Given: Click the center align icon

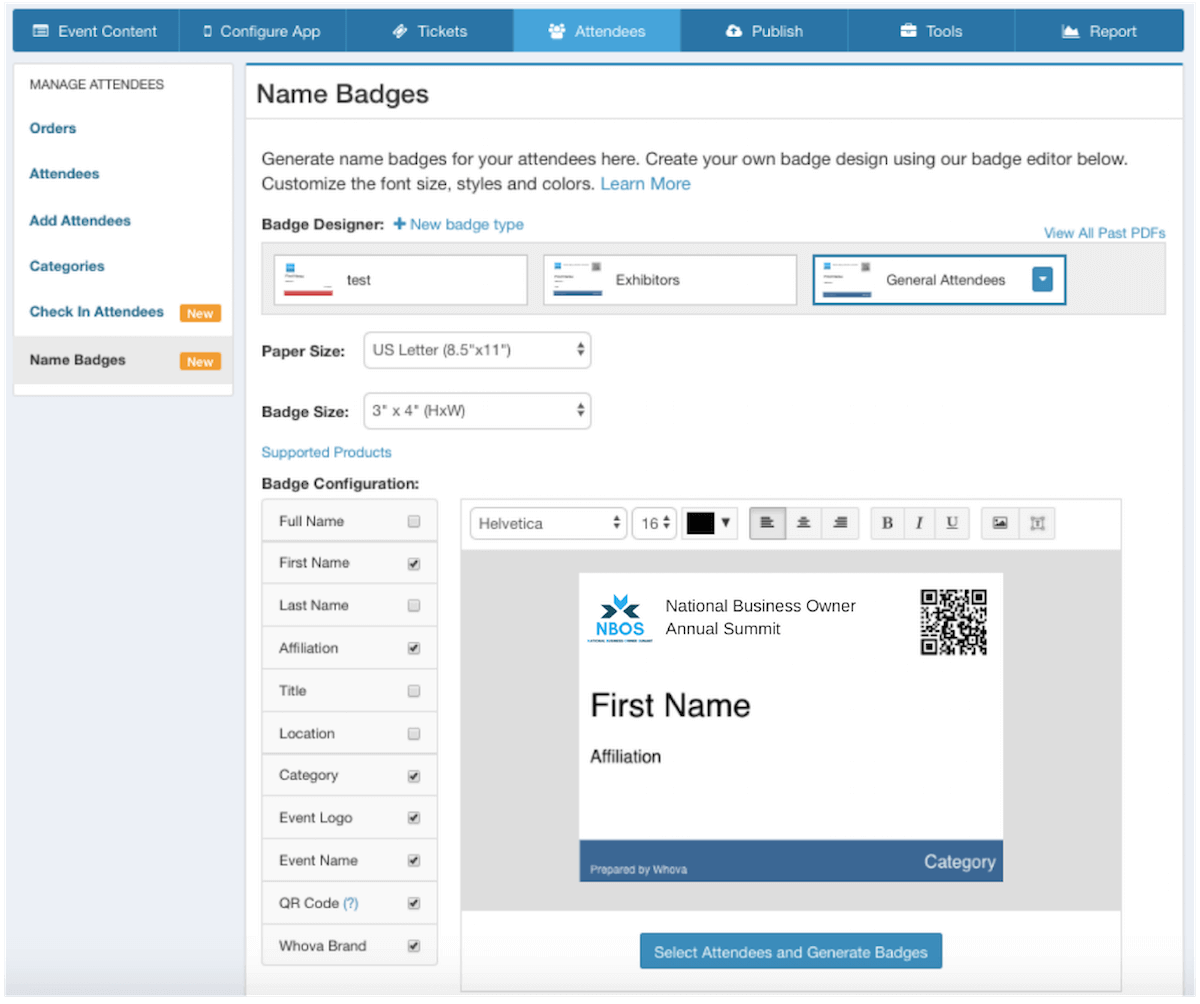Looking at the screenshot, I should pos(803,523).
